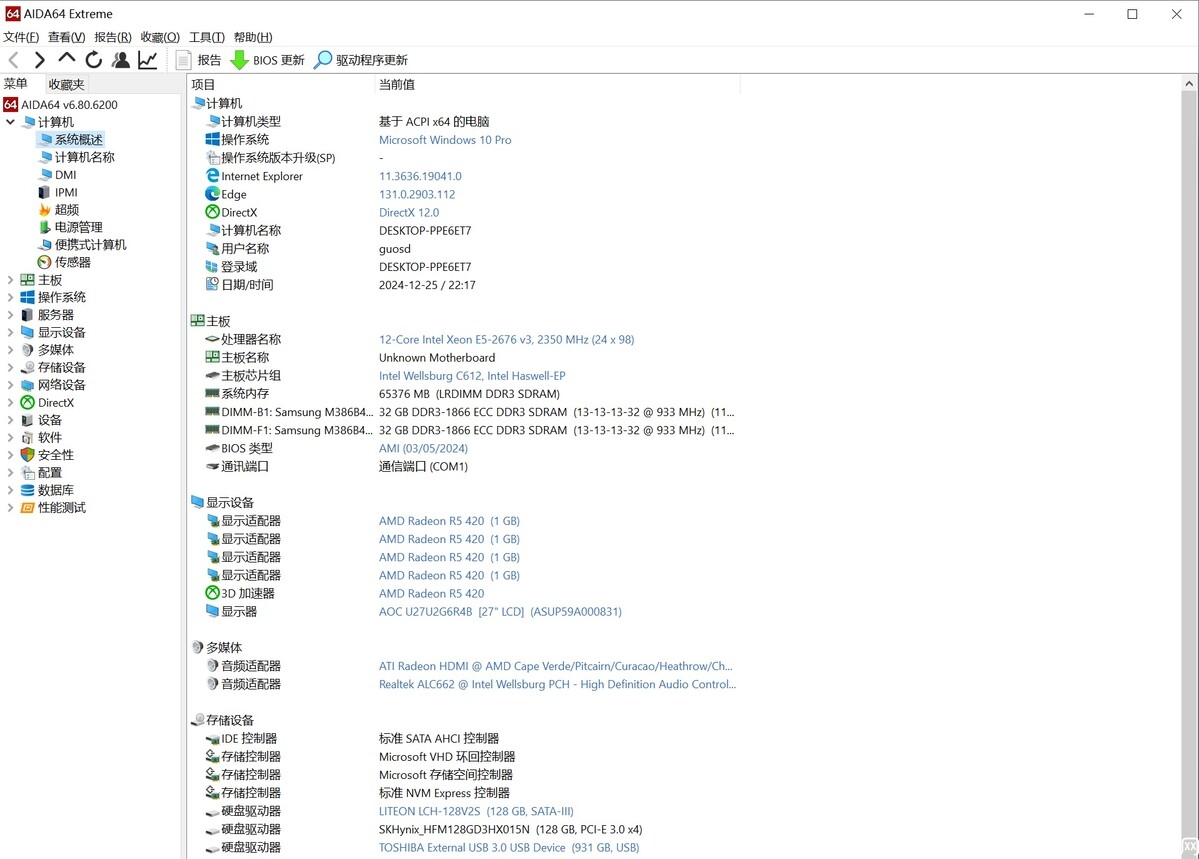The height and width of the screenshot is (859, 1199).
Task: Select the SKHynix_HFM128GD3HX015N drive entry
Action: tap(510, 829)
